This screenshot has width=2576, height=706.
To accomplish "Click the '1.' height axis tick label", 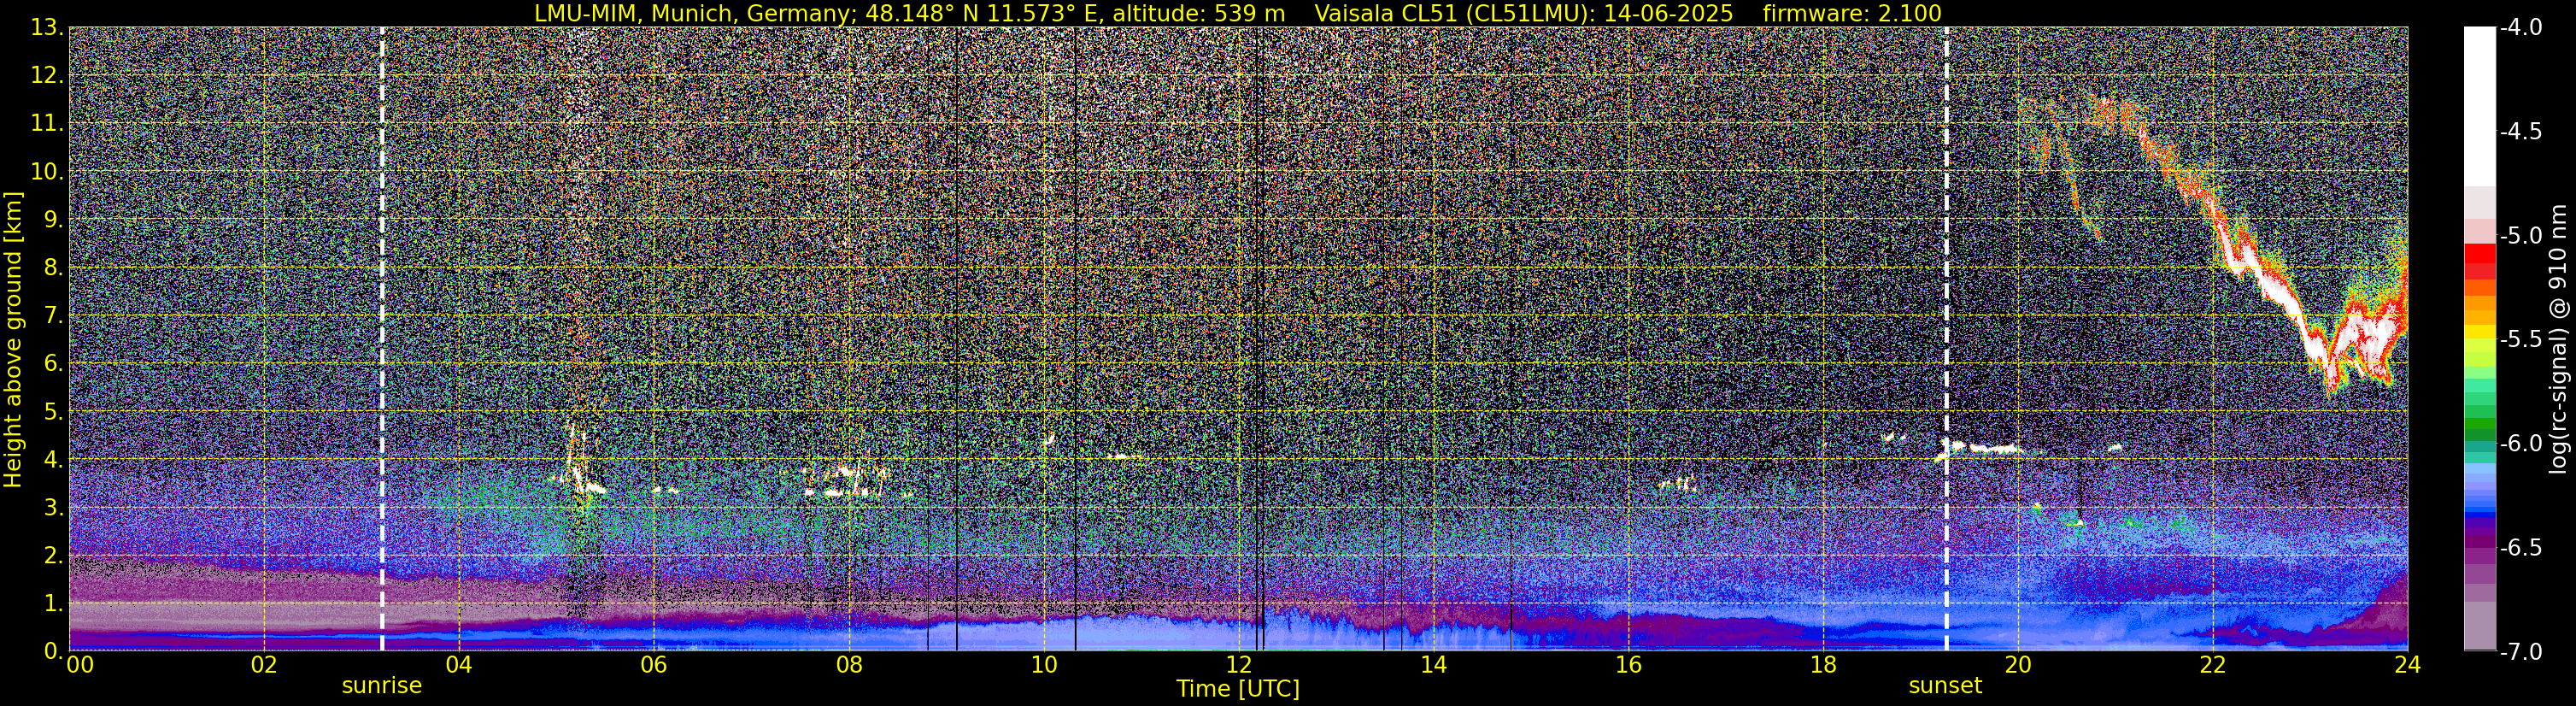I will point(54,604).
